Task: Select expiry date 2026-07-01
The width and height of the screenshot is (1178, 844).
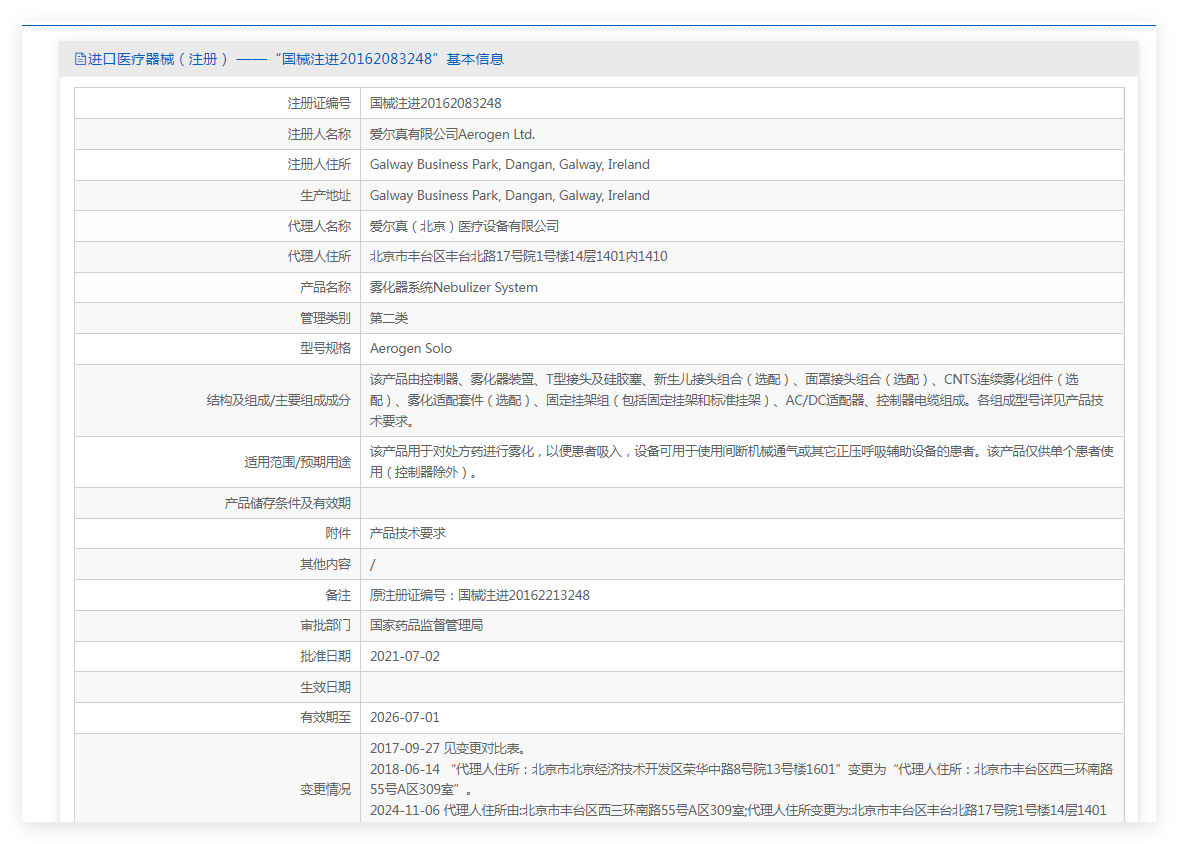Action: click(405, 718)
